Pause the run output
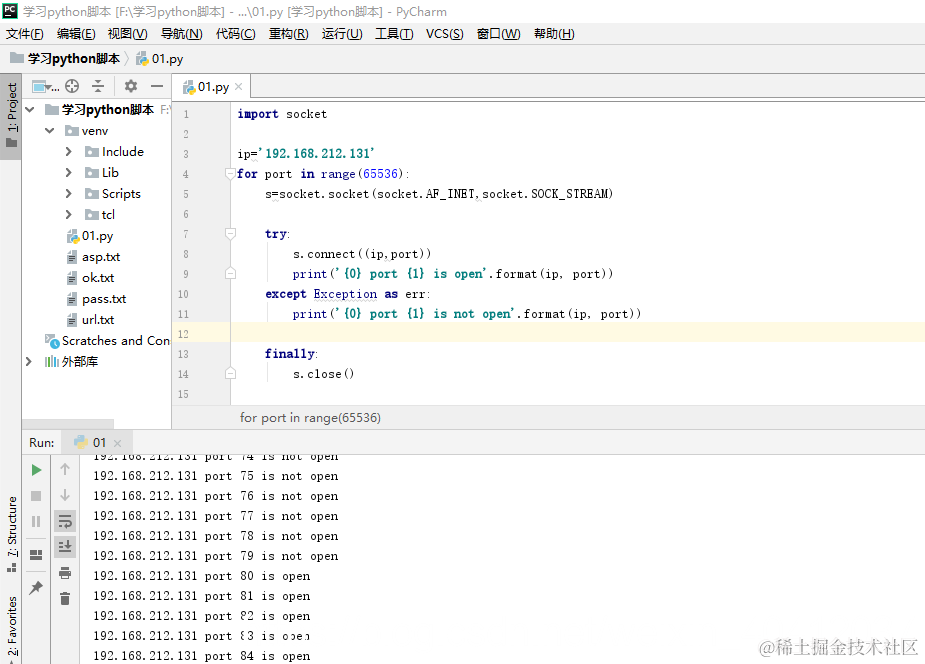 36,521
